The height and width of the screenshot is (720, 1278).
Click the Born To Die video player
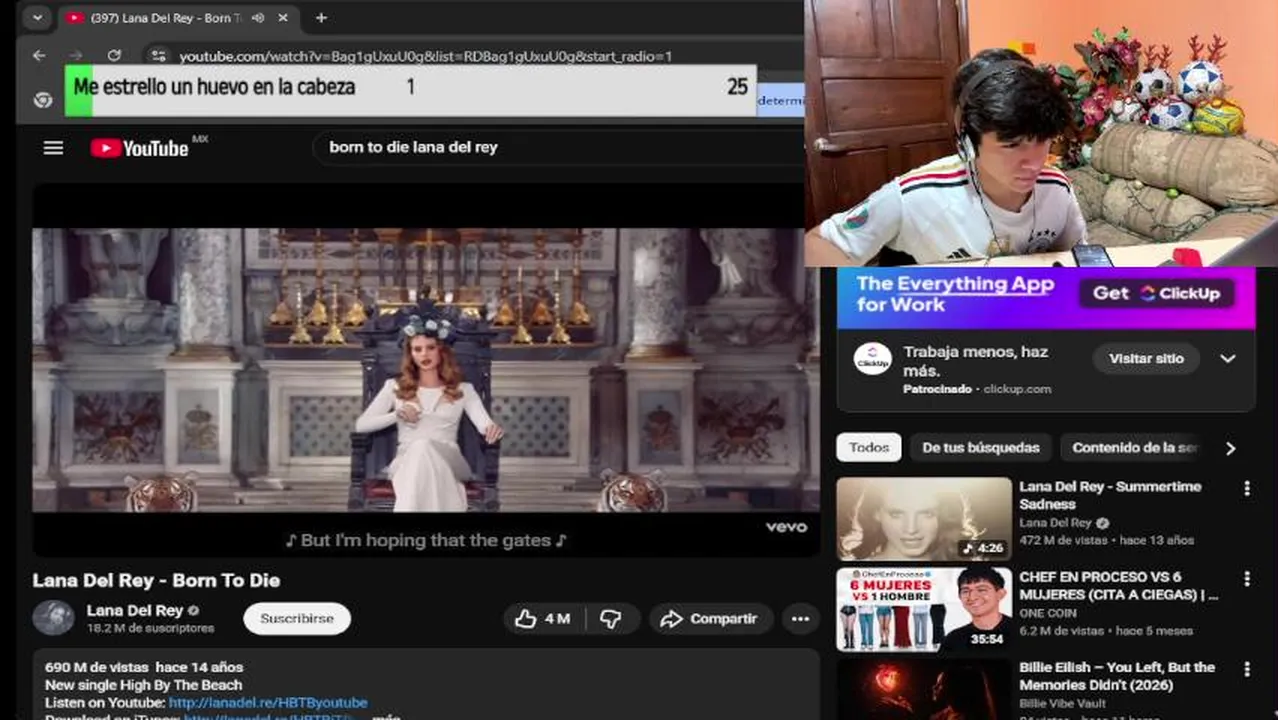[426, 370]
